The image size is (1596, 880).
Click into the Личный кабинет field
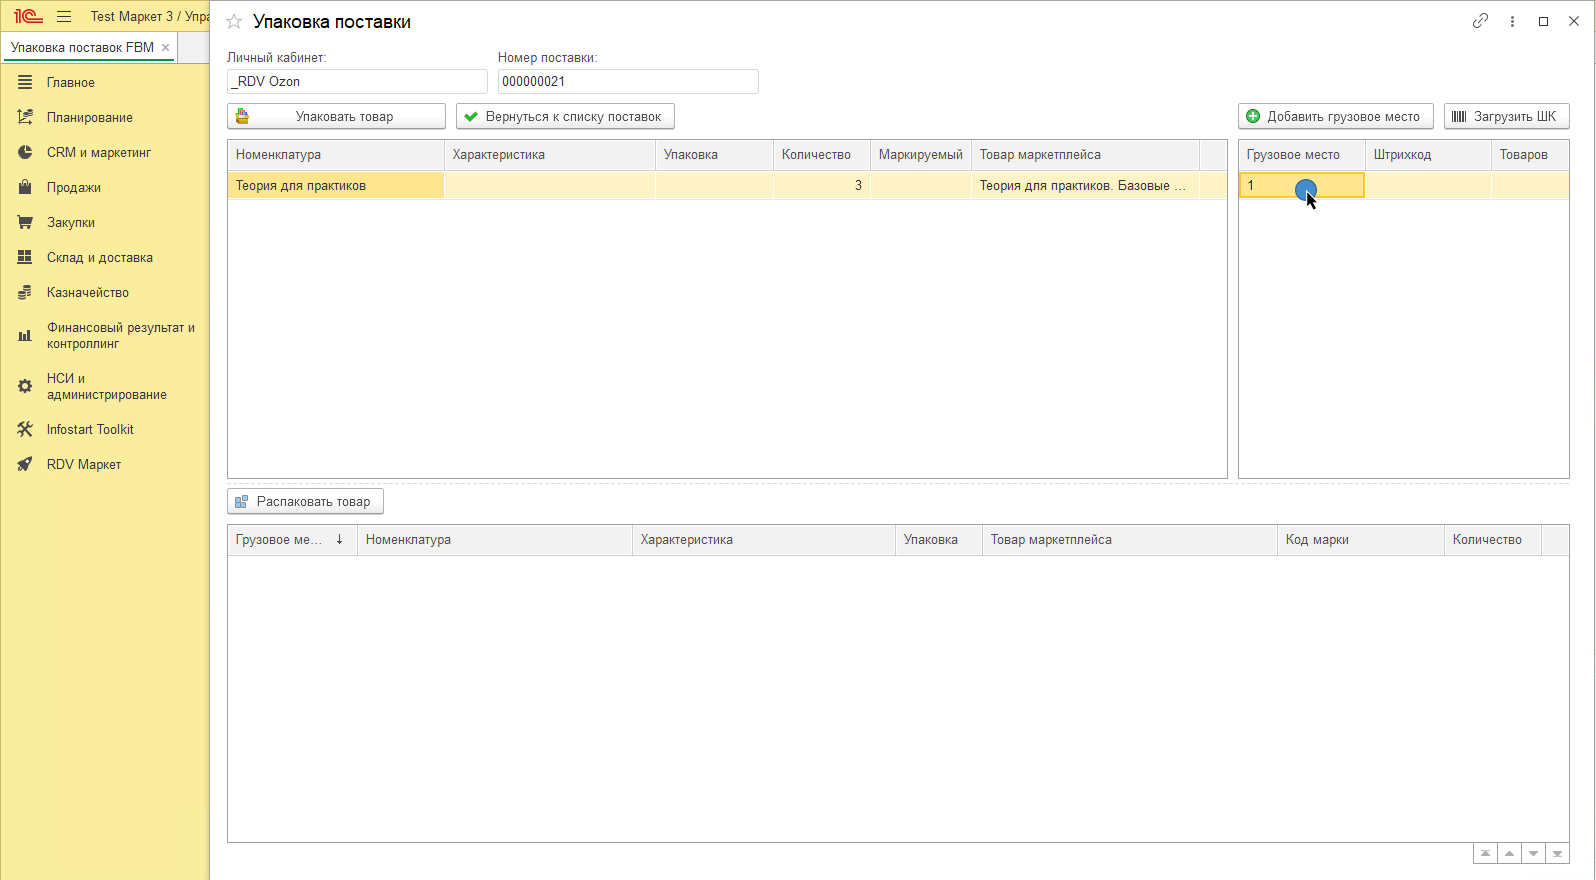[357, 82]
